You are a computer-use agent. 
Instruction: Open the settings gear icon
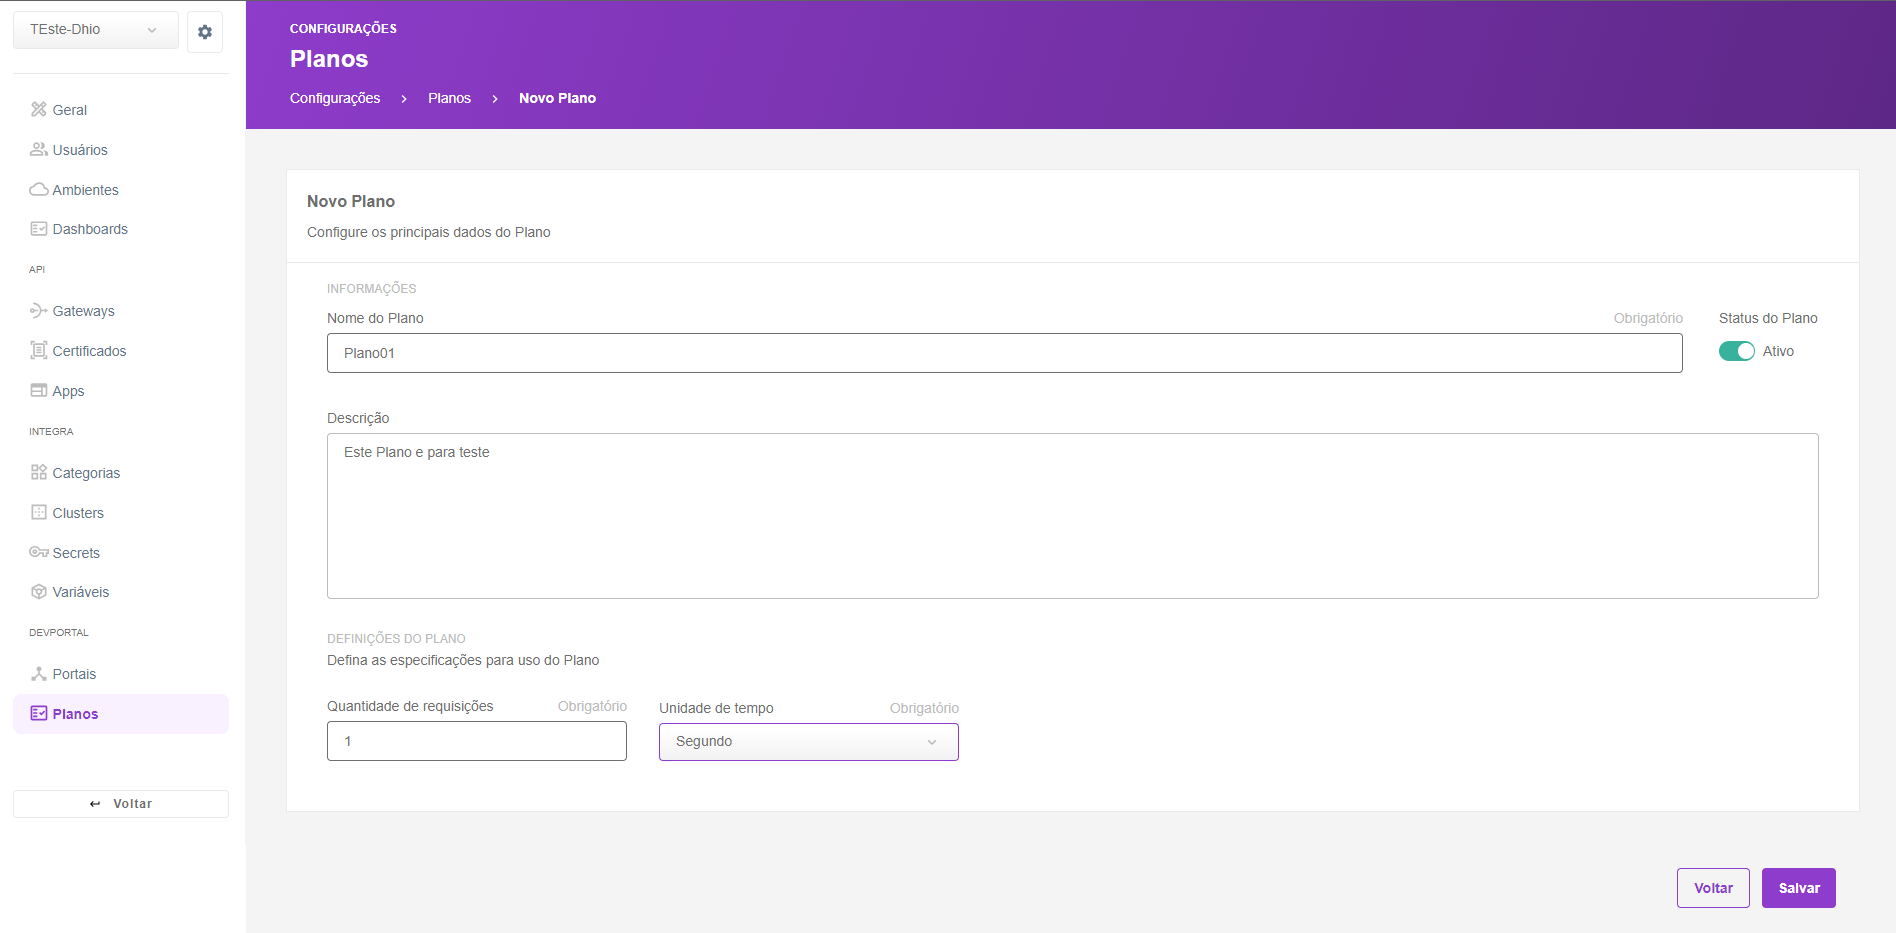click(205, 32)
